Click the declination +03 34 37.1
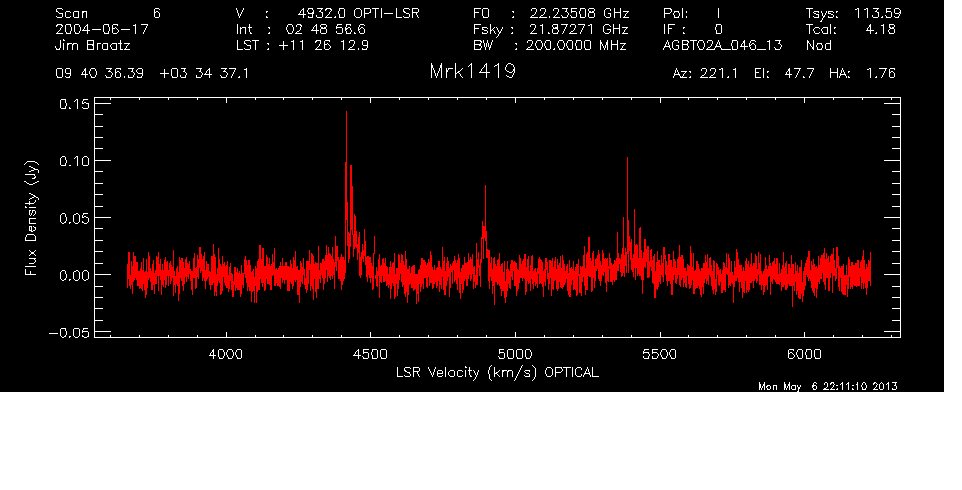Image resolution: width=962 pixels, height=490 pixels. [204, 74]
